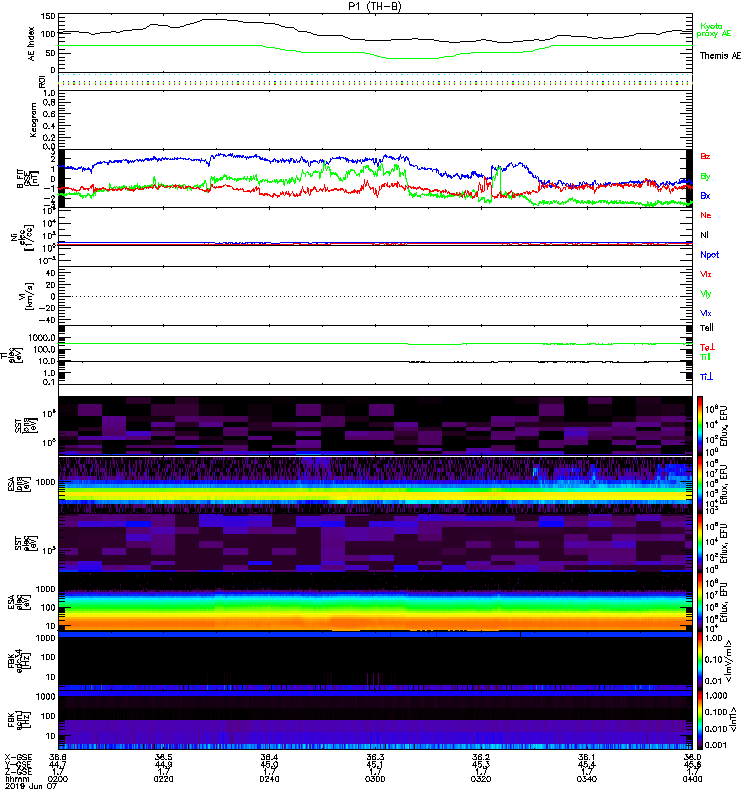Click the "<|mV/m|>" color bar label
Screen dimensions: 750x800
click(x=729, y=661)
